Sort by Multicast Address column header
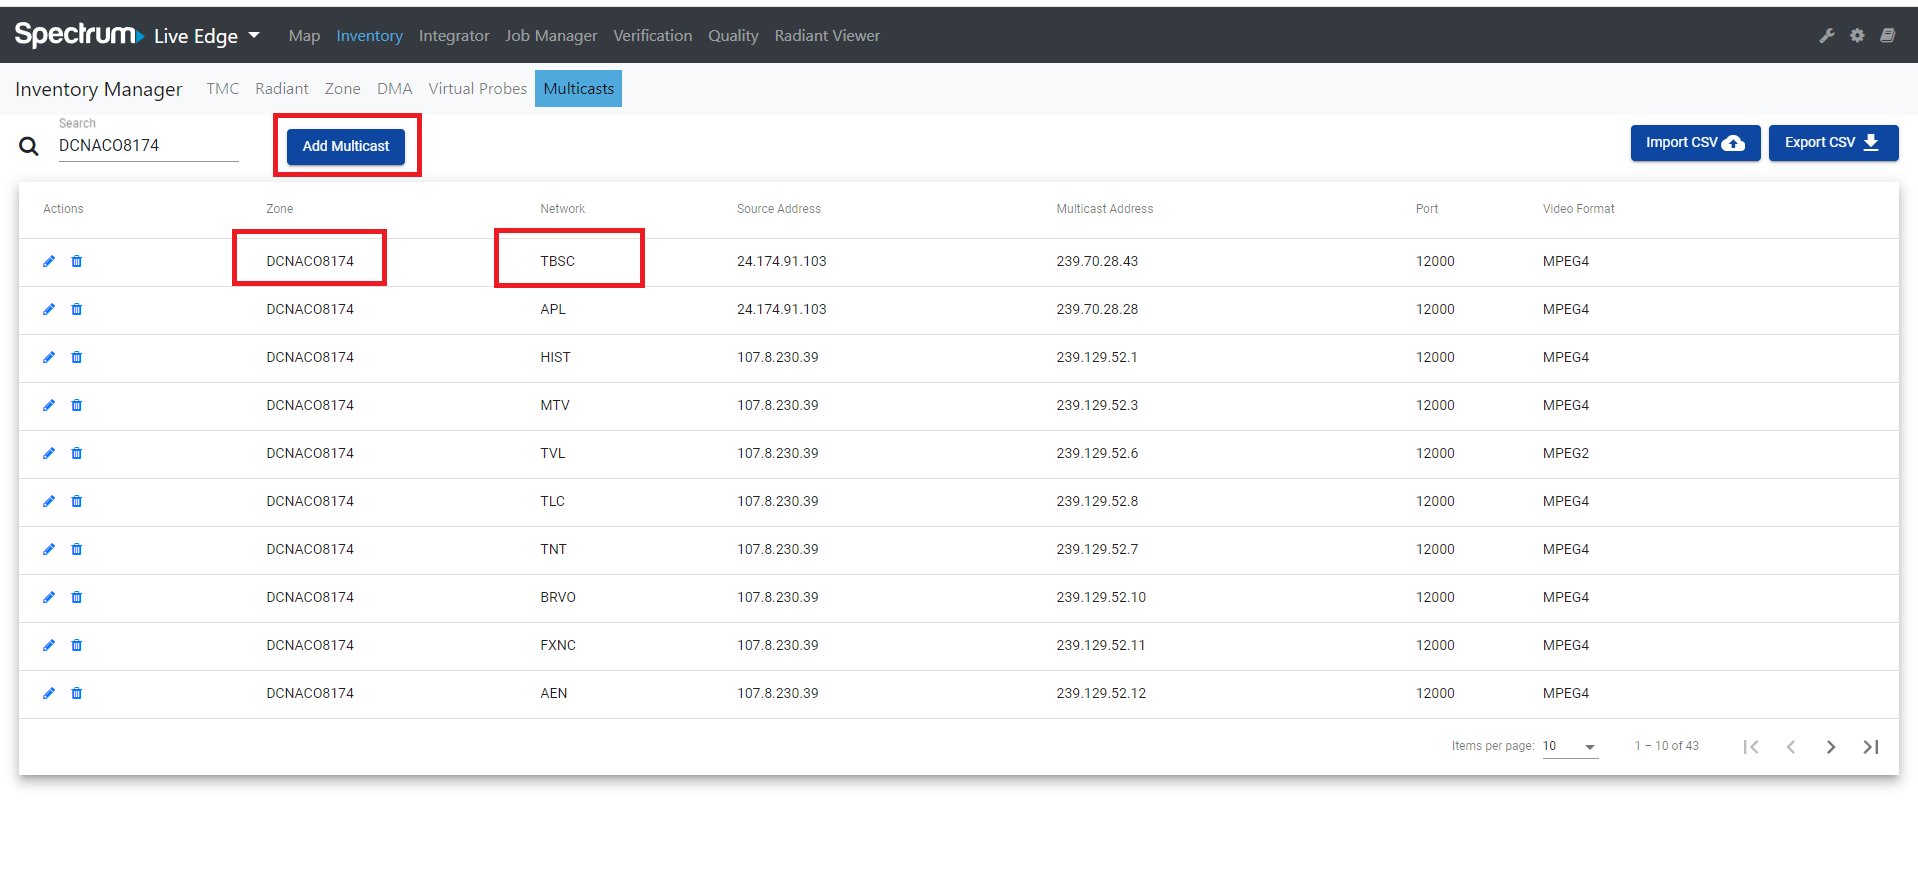1918x873 pixels. (x=1105, y=209)
